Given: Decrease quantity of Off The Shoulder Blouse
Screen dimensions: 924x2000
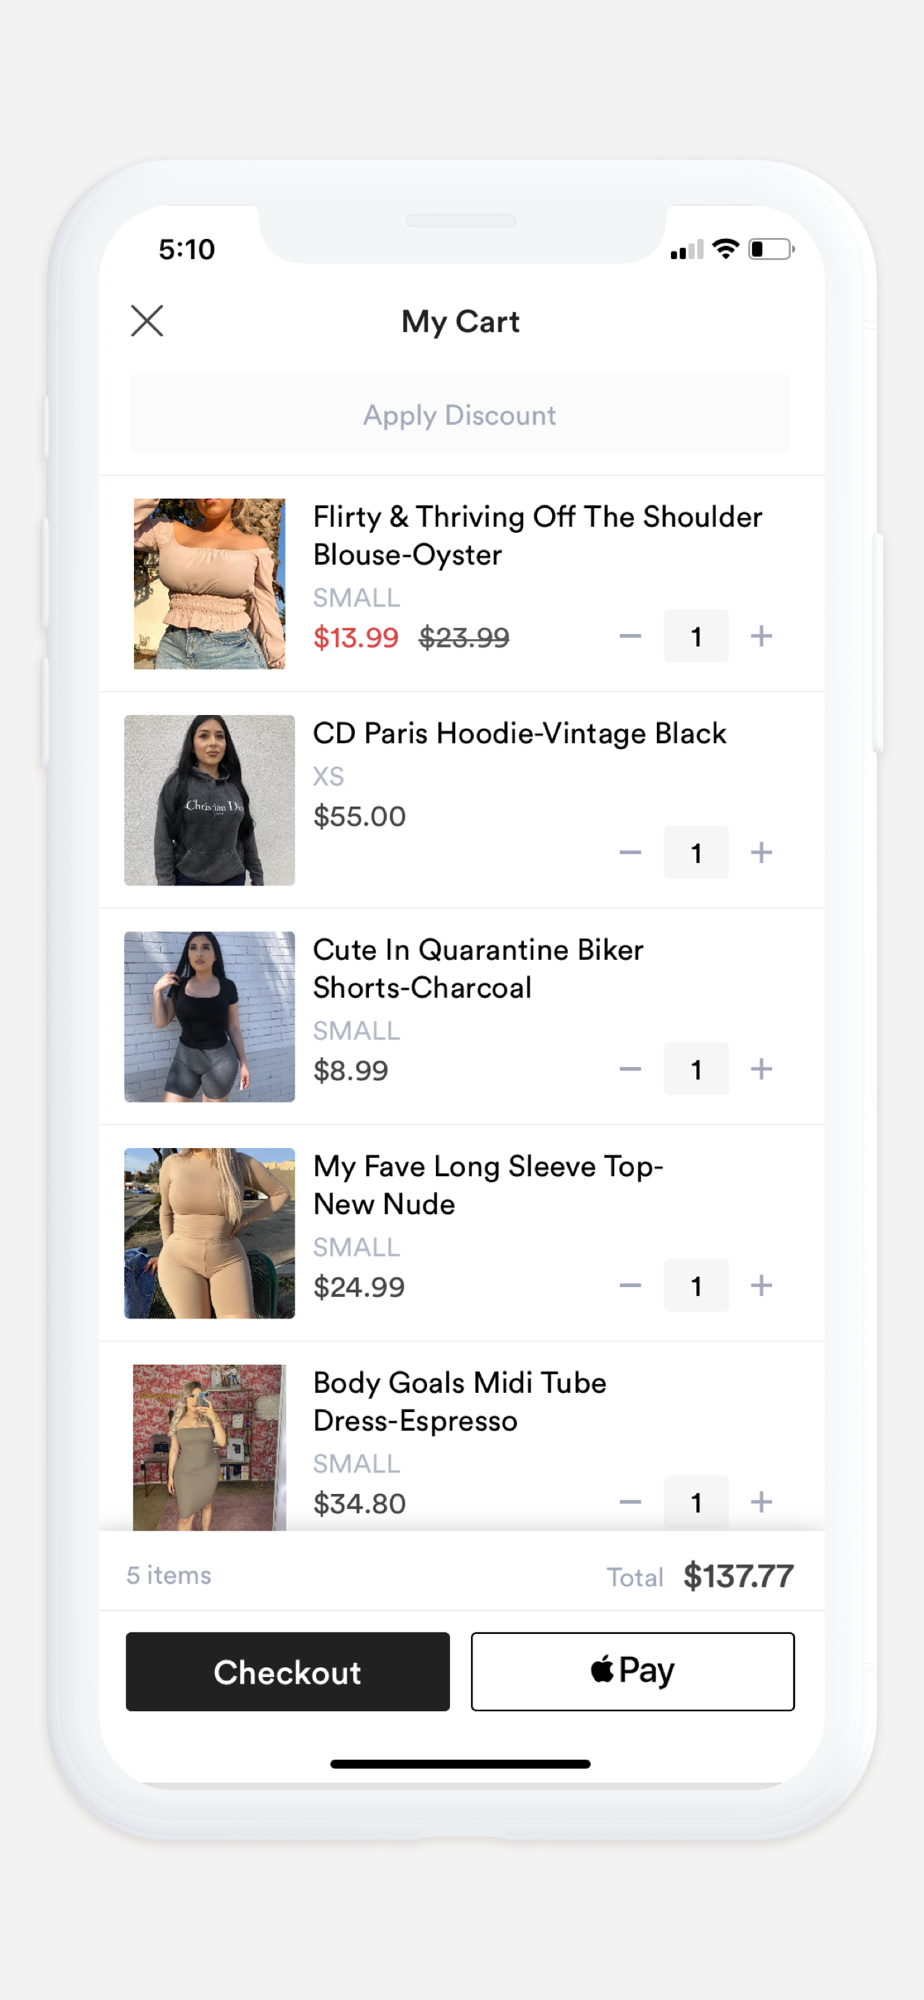Looking at the screenshot, I should [x=630, y=636].
